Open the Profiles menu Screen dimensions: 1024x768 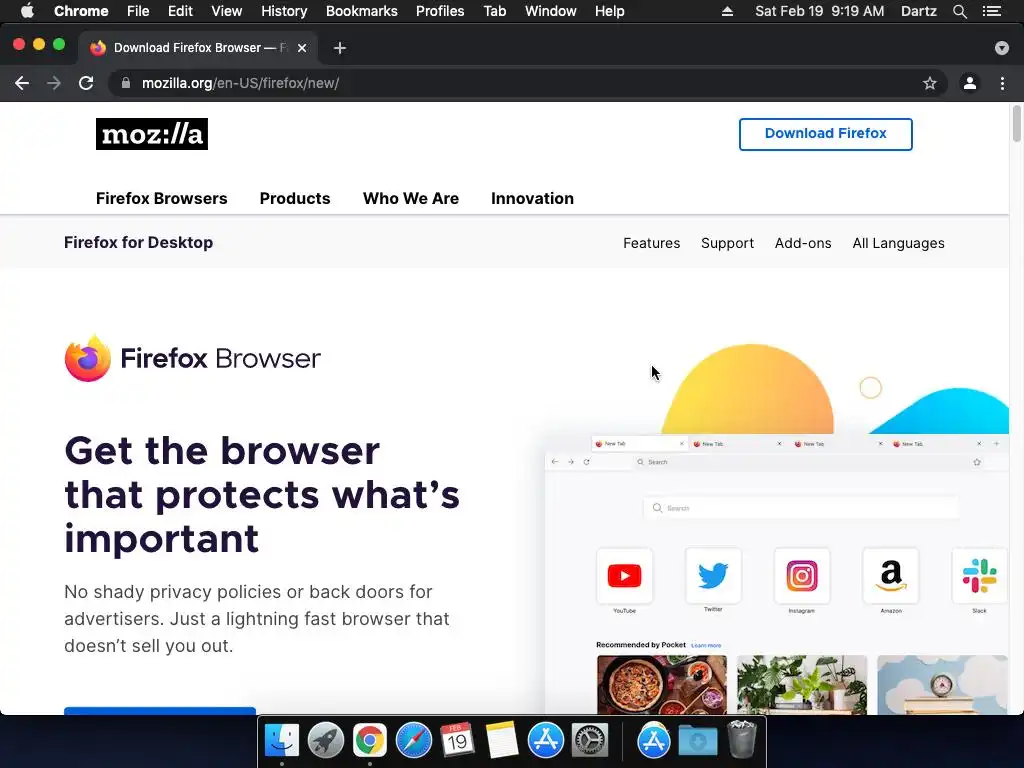pos(440,11)
